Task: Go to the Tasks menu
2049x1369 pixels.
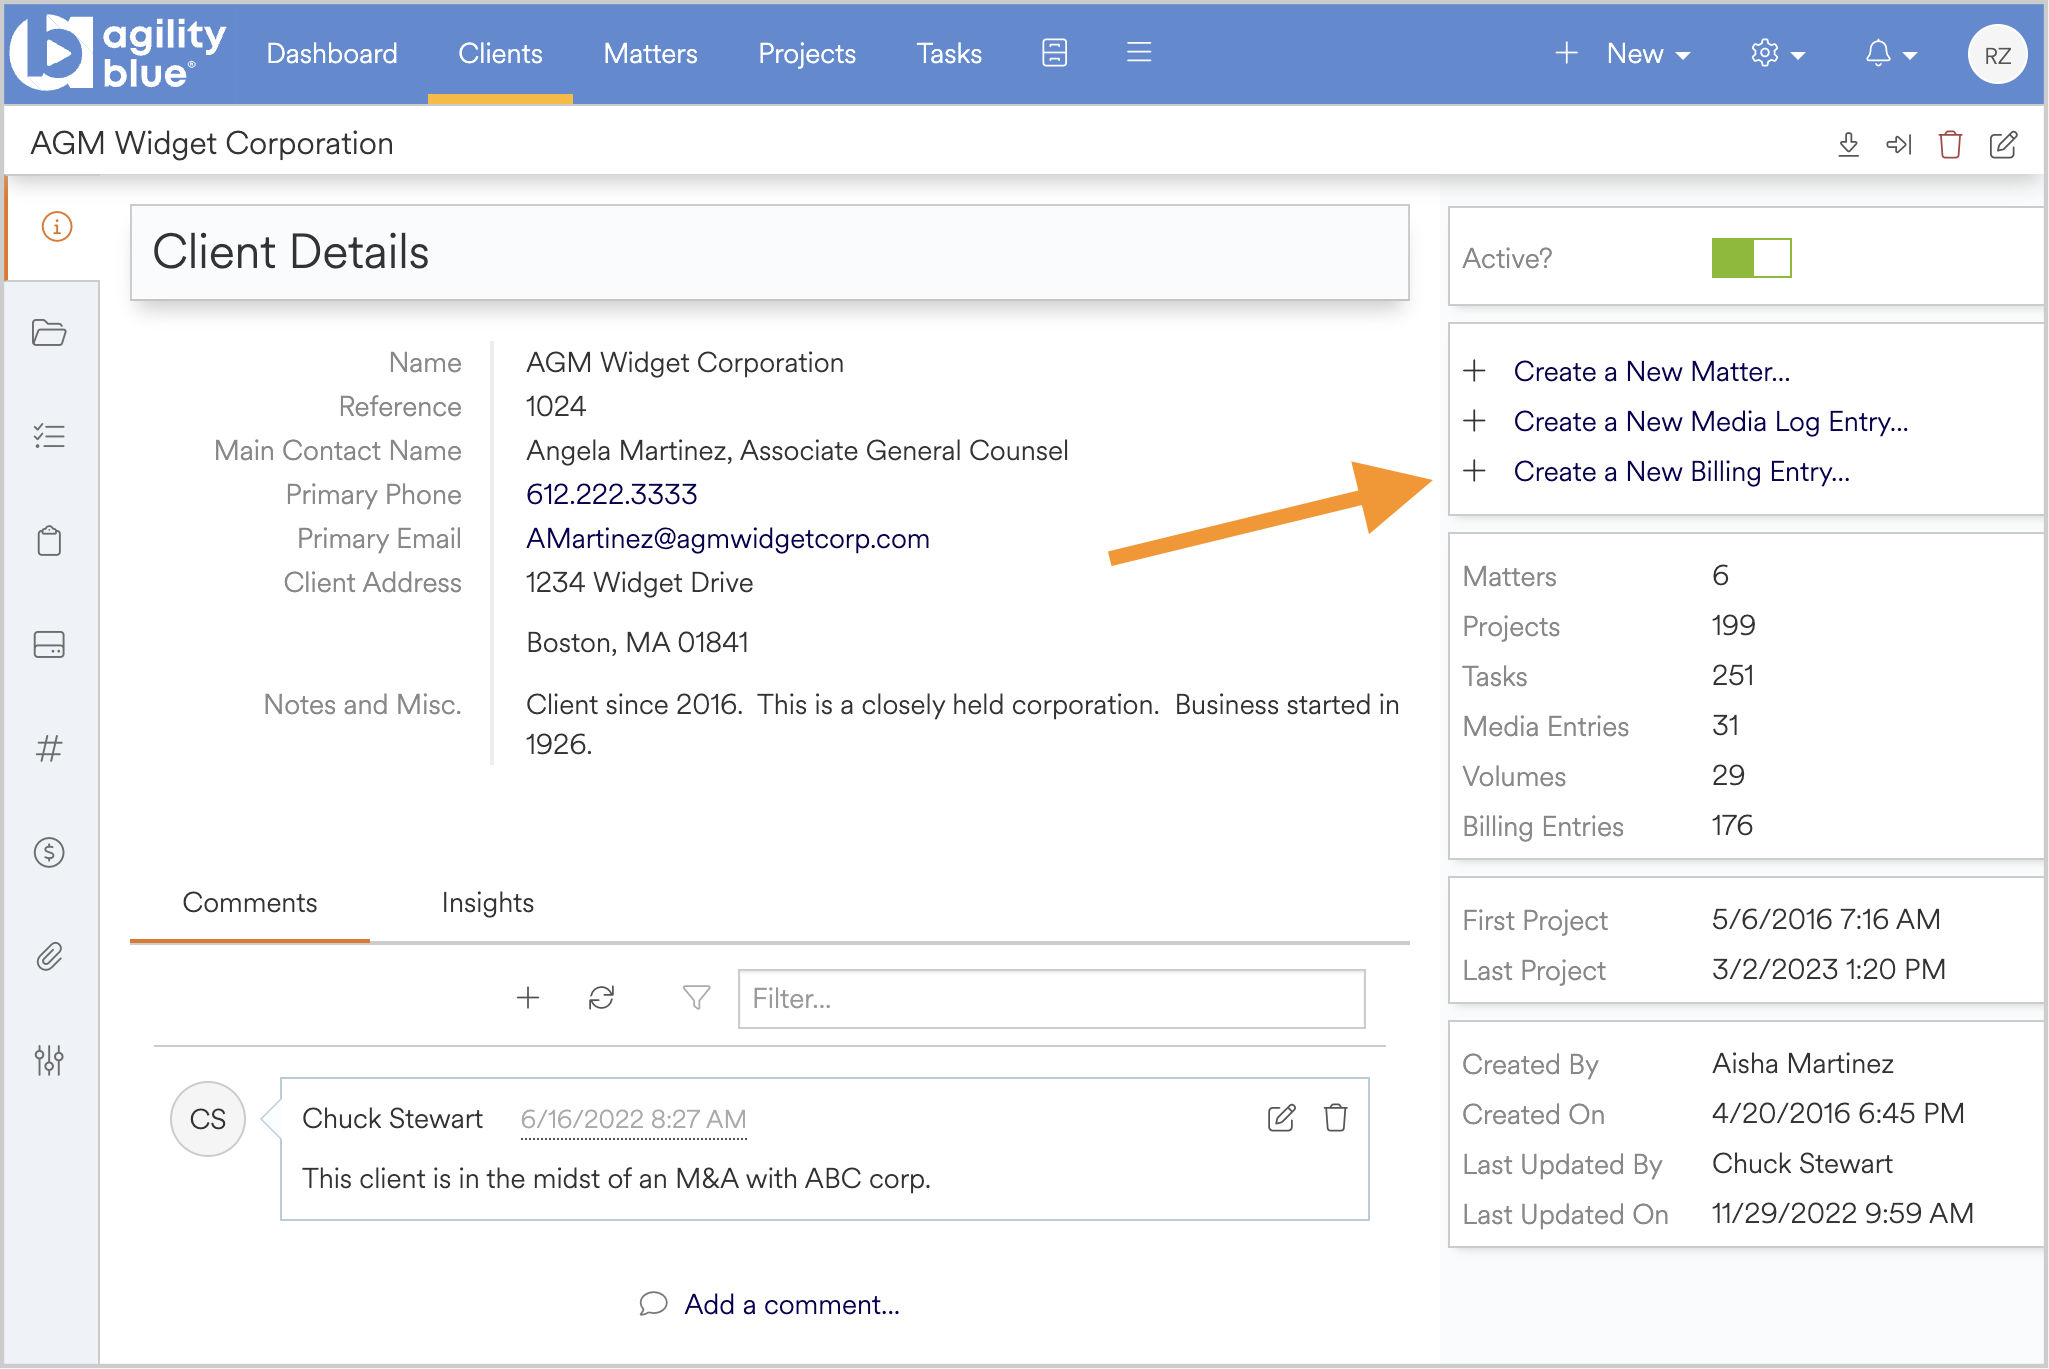Action: click(949, 54)
